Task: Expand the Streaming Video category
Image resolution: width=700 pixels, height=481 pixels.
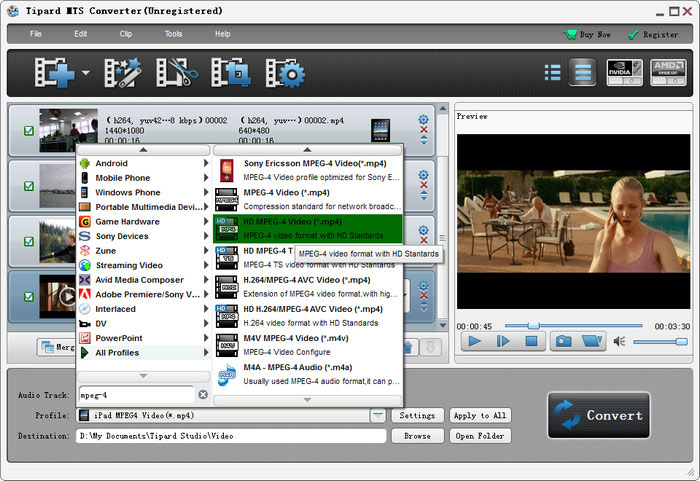Action: tap(144, 265)
